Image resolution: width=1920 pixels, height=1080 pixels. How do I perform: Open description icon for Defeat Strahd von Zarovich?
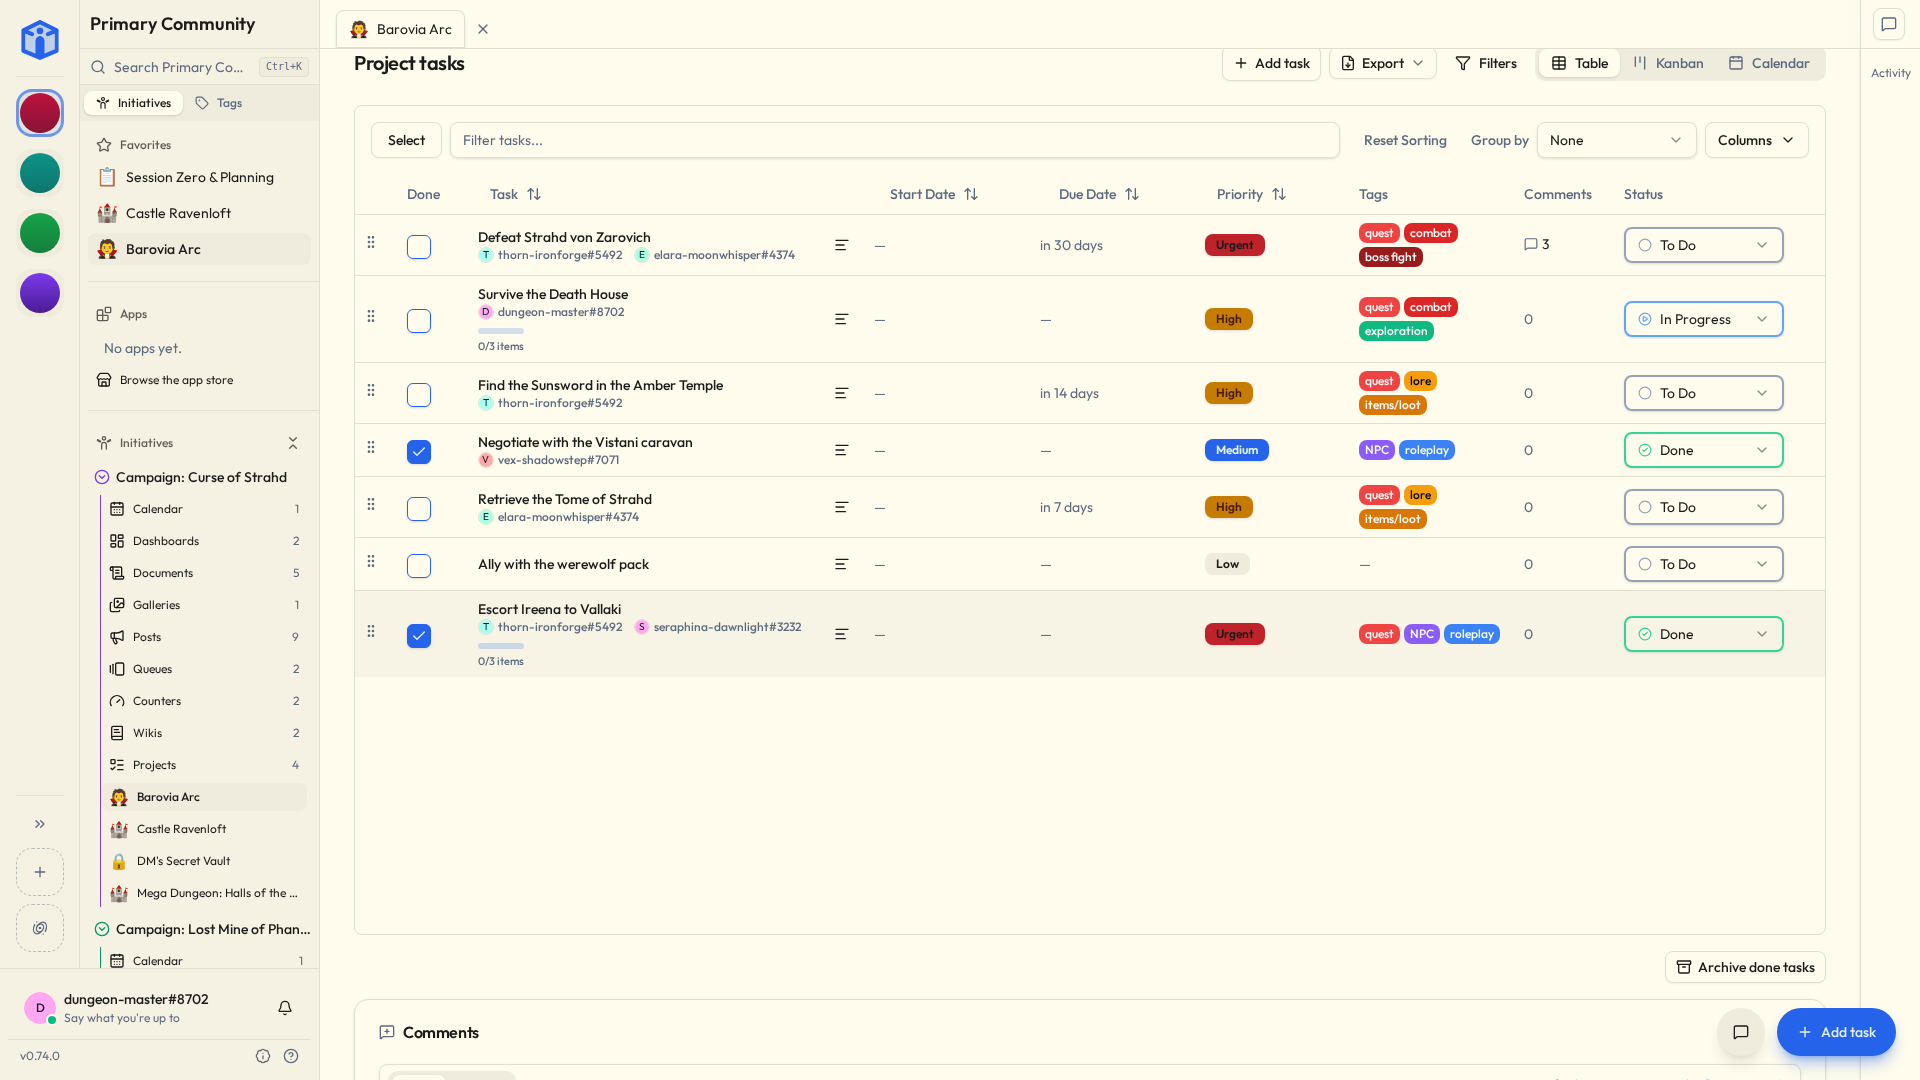click(842, 245)
